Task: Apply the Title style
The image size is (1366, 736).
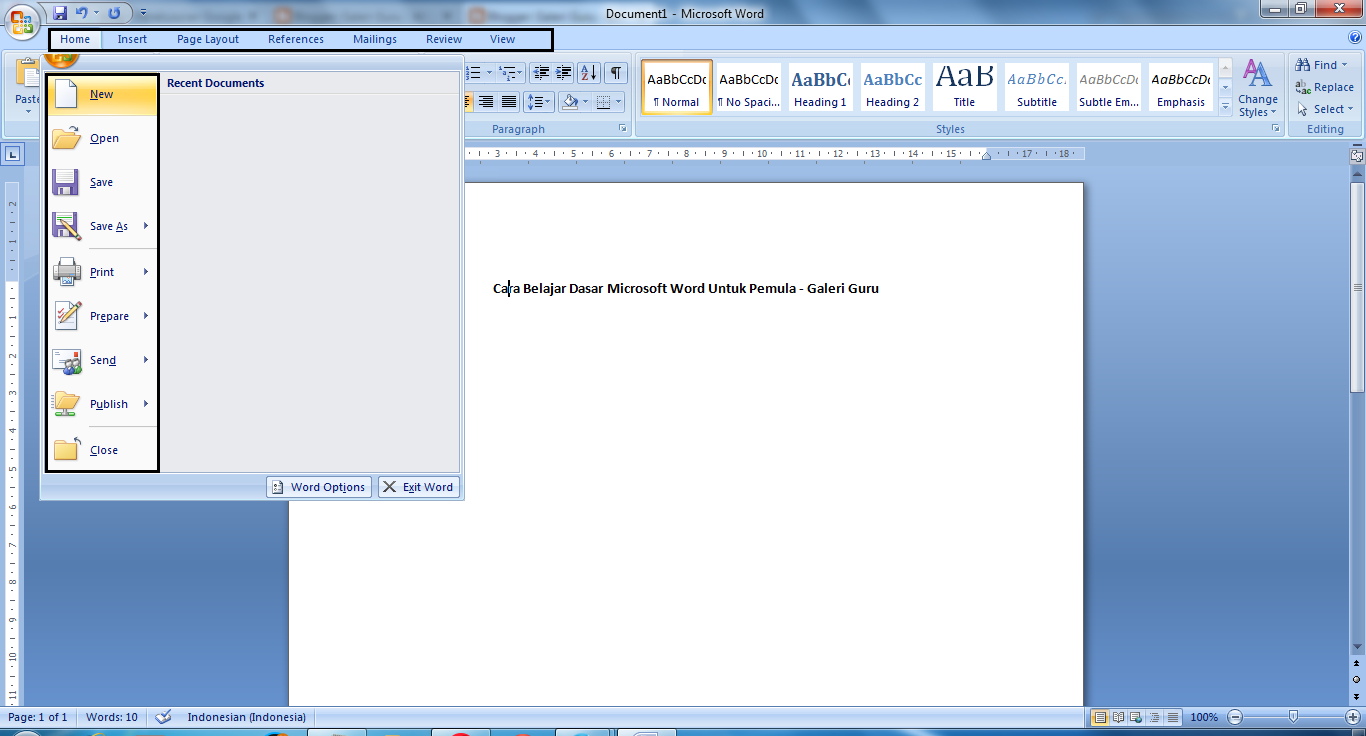Action: (964, 87)
